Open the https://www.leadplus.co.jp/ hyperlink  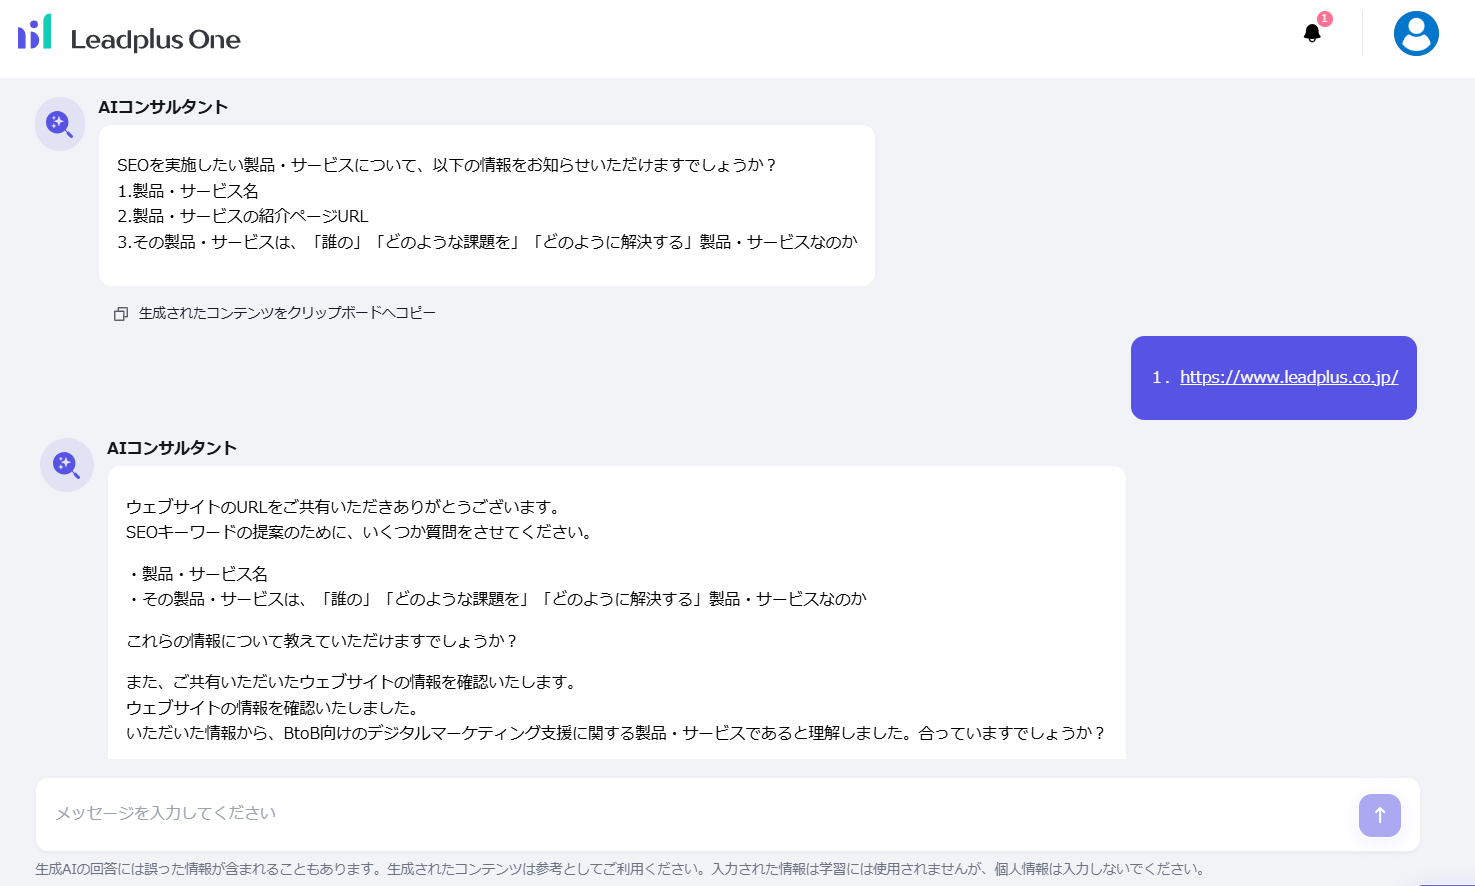1288,377
